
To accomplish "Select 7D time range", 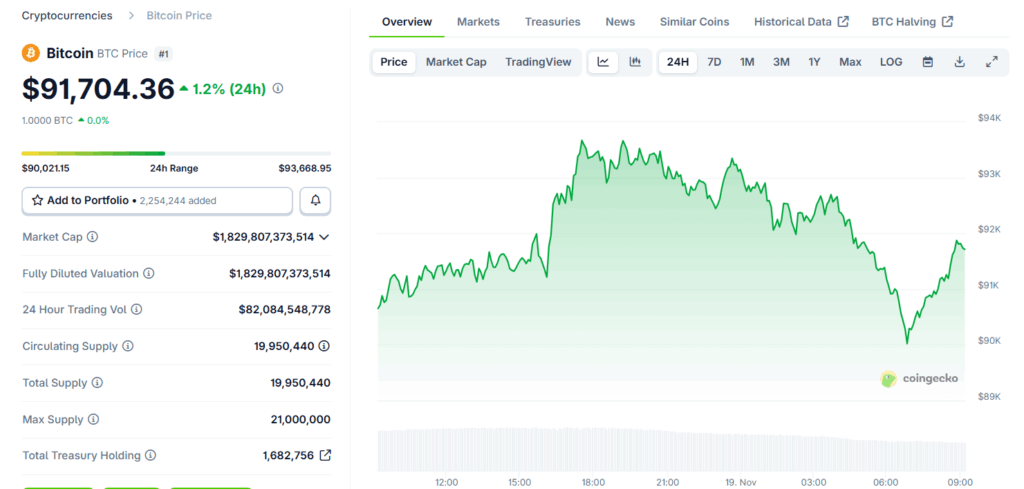I will point(714,62).
